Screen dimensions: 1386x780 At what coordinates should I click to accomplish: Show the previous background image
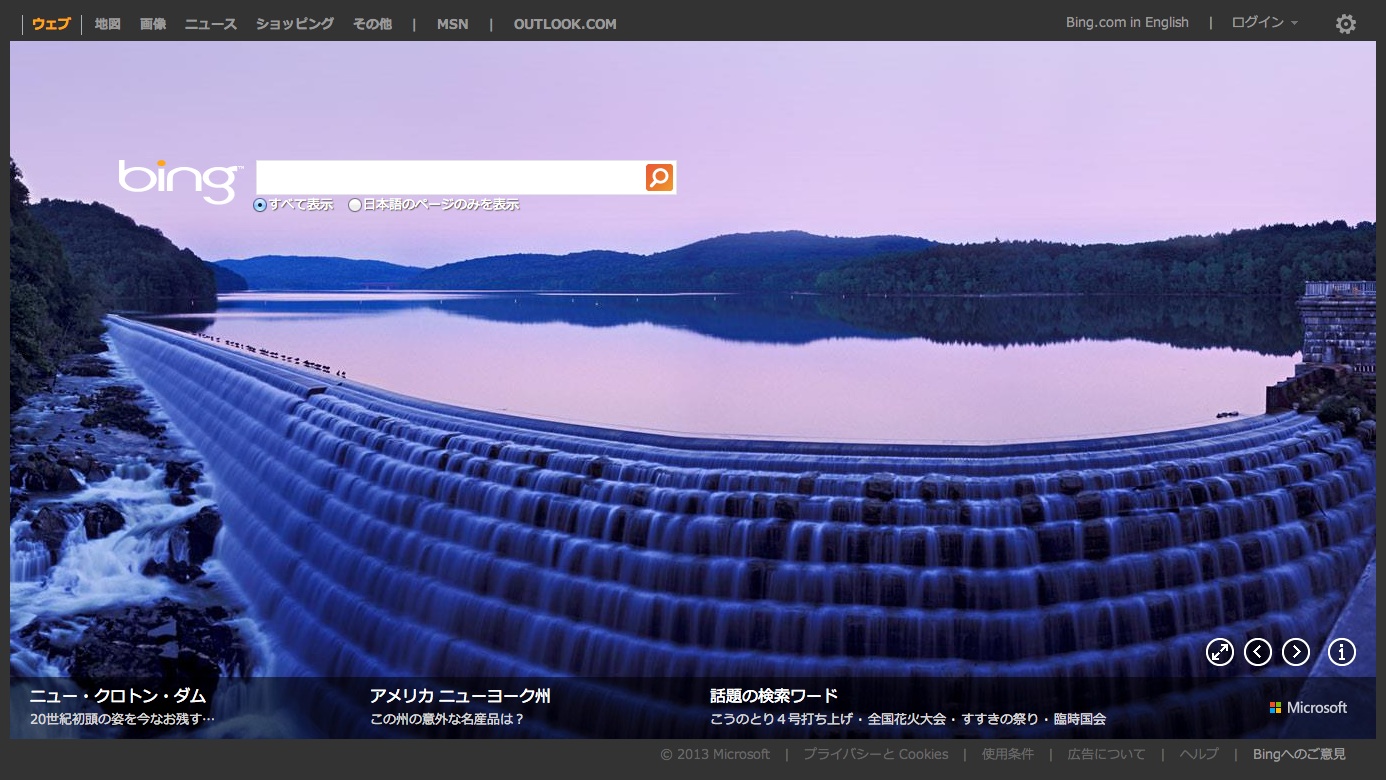[1258, 652]
